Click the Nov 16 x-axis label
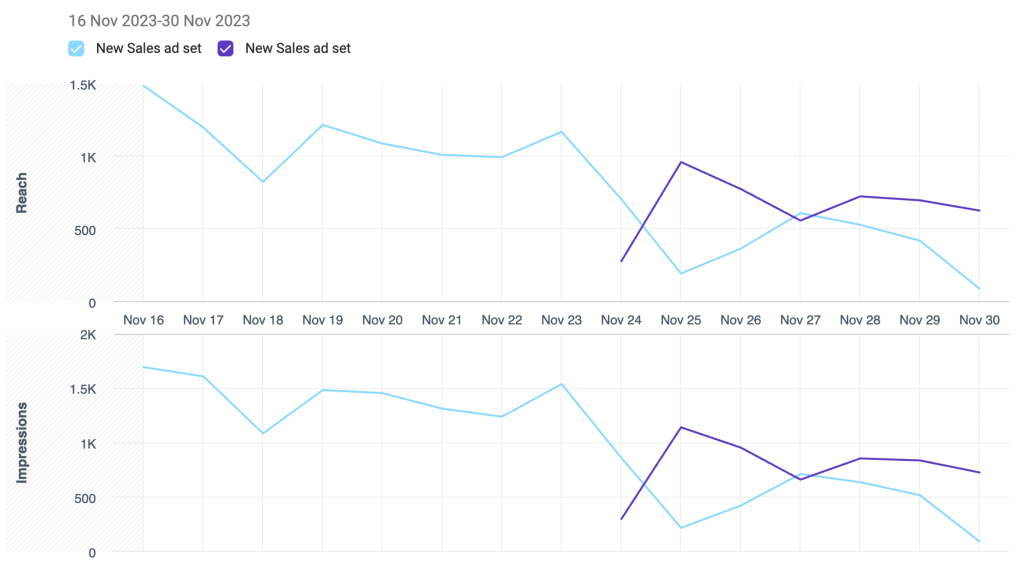 point(143,320)
